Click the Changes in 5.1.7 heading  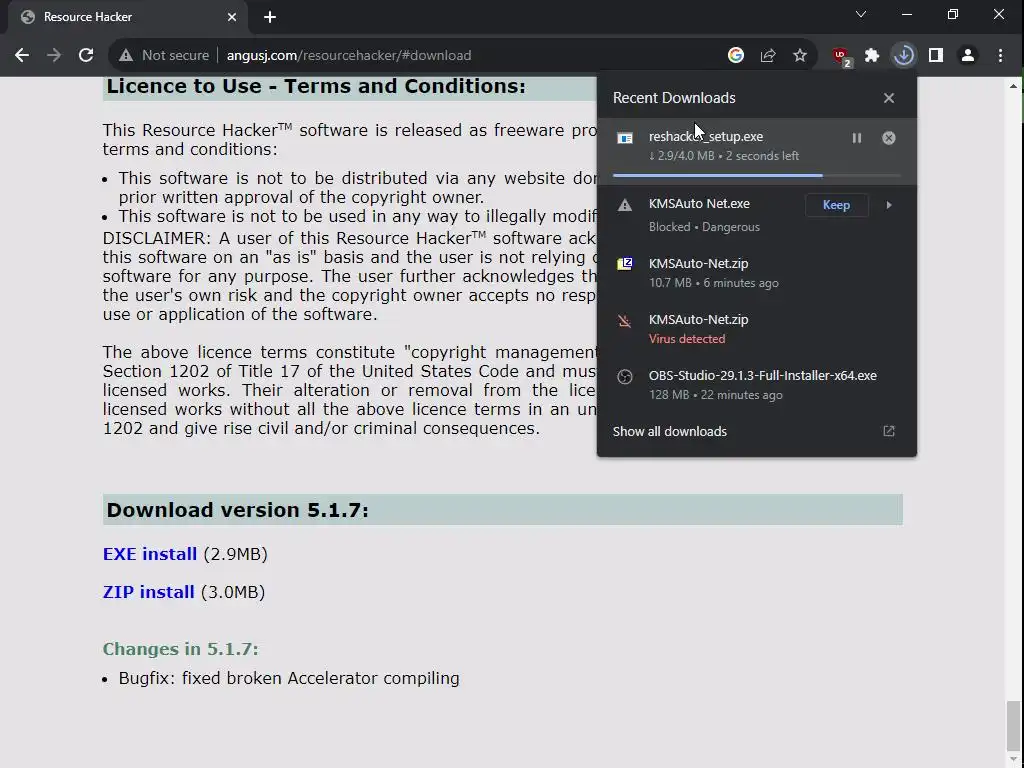pos(181,649)
